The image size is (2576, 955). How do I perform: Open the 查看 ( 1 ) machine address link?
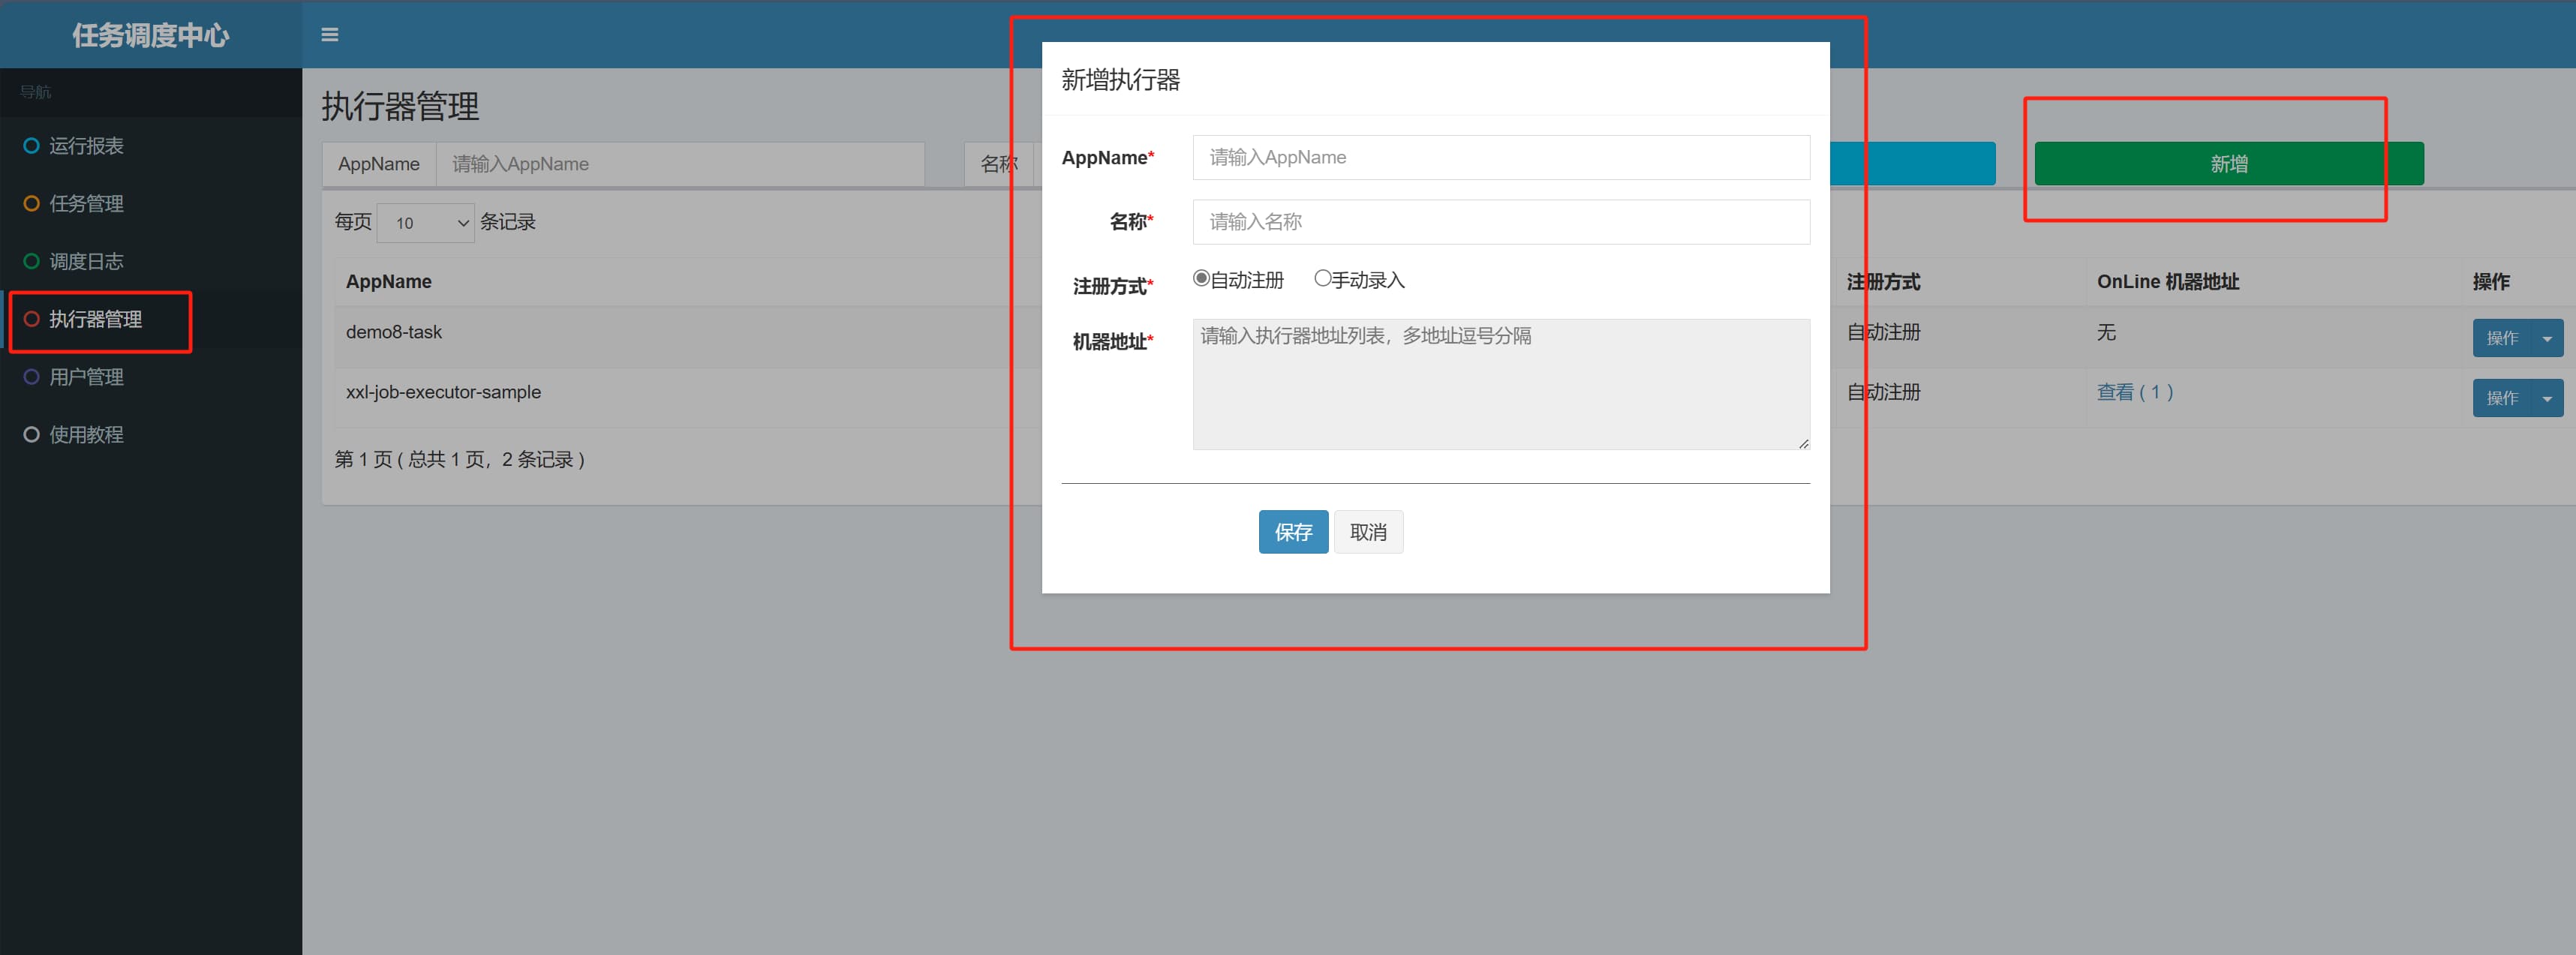(2134, 392)
